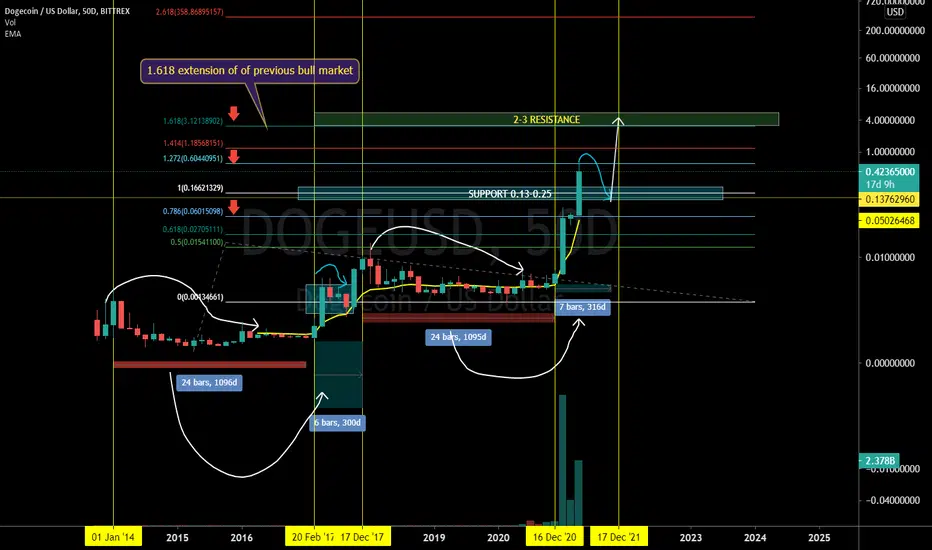Click yellow price tag 0.05026468
This screenshot has width=932, height=550.
tap(889, 221)
